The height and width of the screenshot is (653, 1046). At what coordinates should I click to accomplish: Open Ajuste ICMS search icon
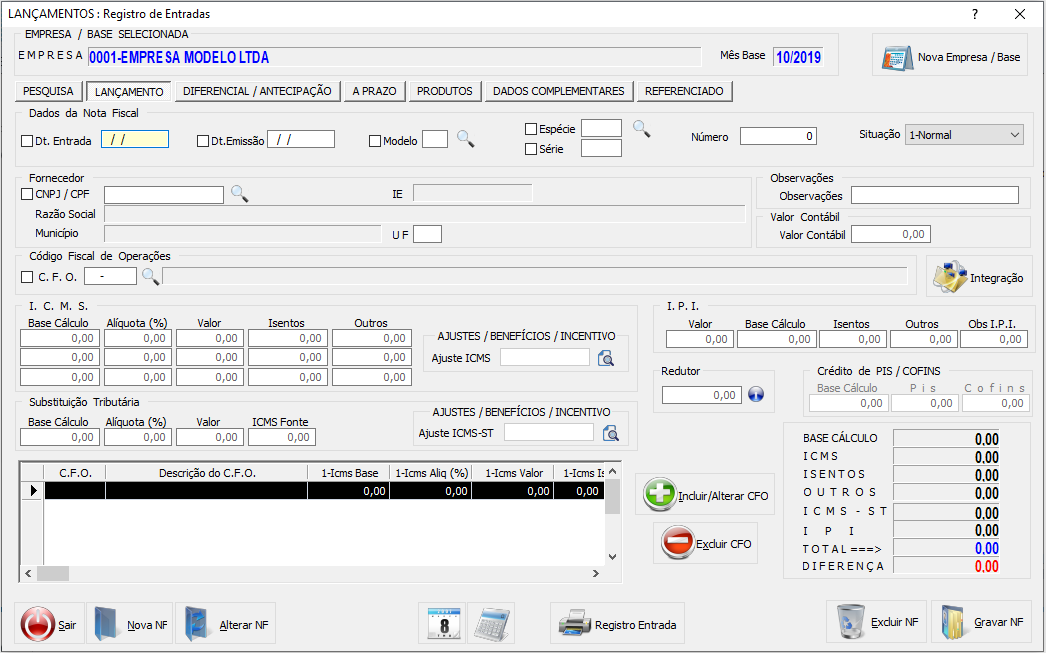[606, 358]
